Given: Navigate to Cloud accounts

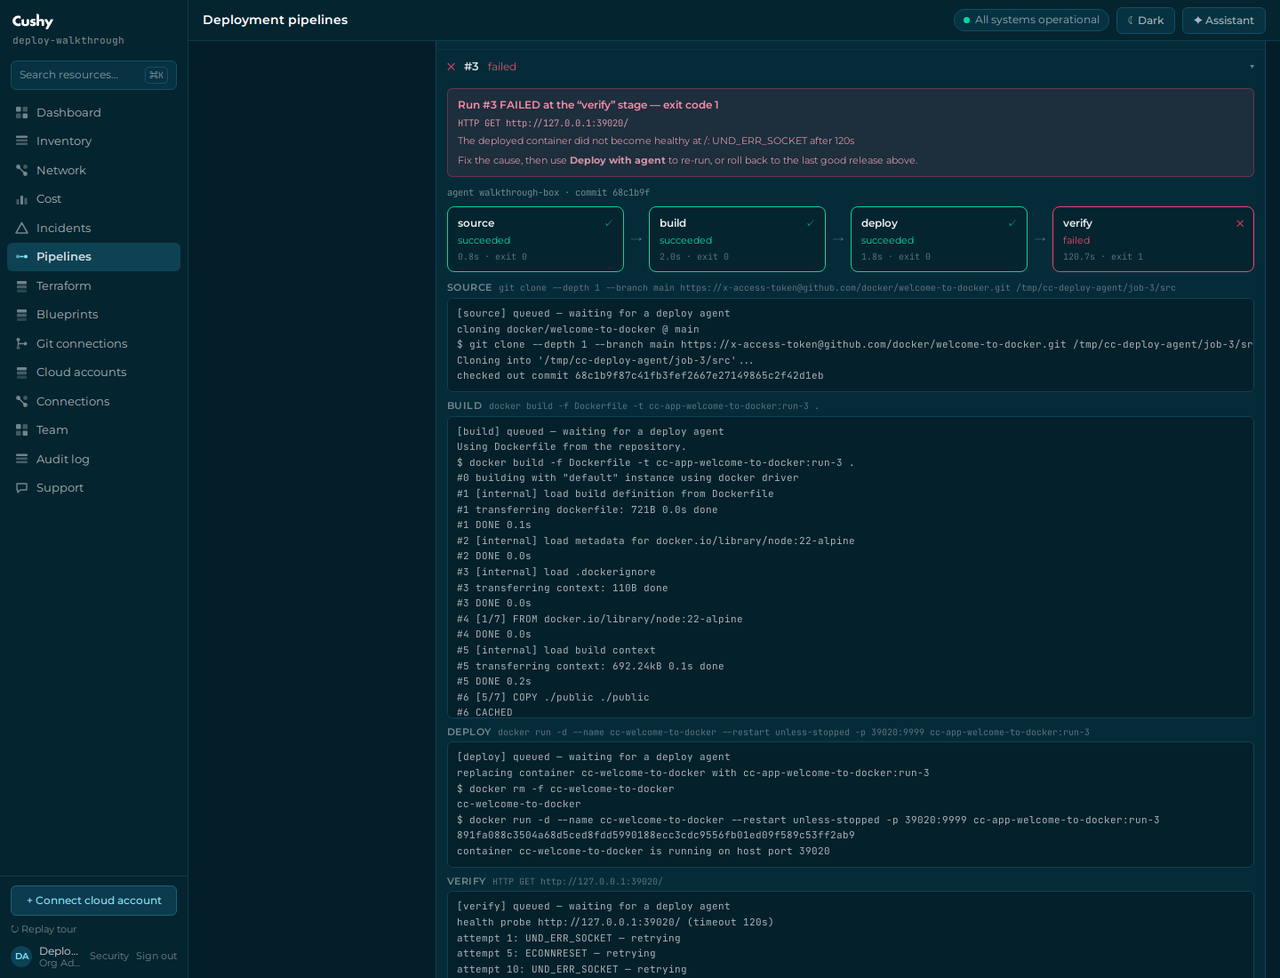Looking at the screenshot, I should tap(93, 372).
